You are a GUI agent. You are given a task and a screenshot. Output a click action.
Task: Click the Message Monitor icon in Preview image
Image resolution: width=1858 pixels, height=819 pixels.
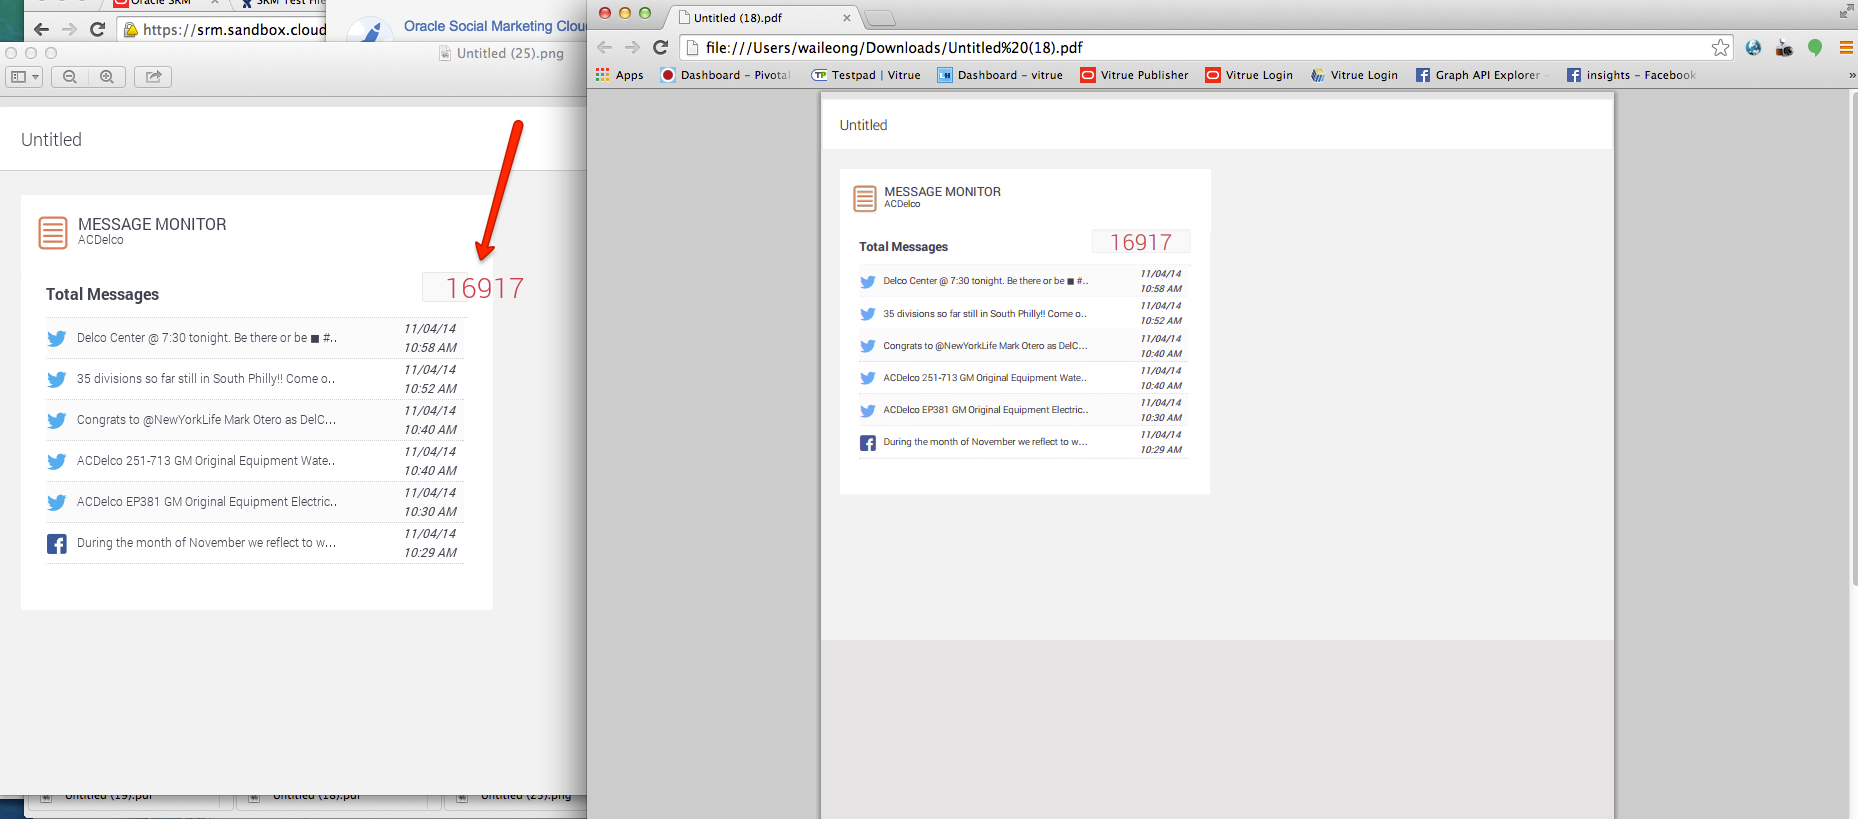pos(53,233)
